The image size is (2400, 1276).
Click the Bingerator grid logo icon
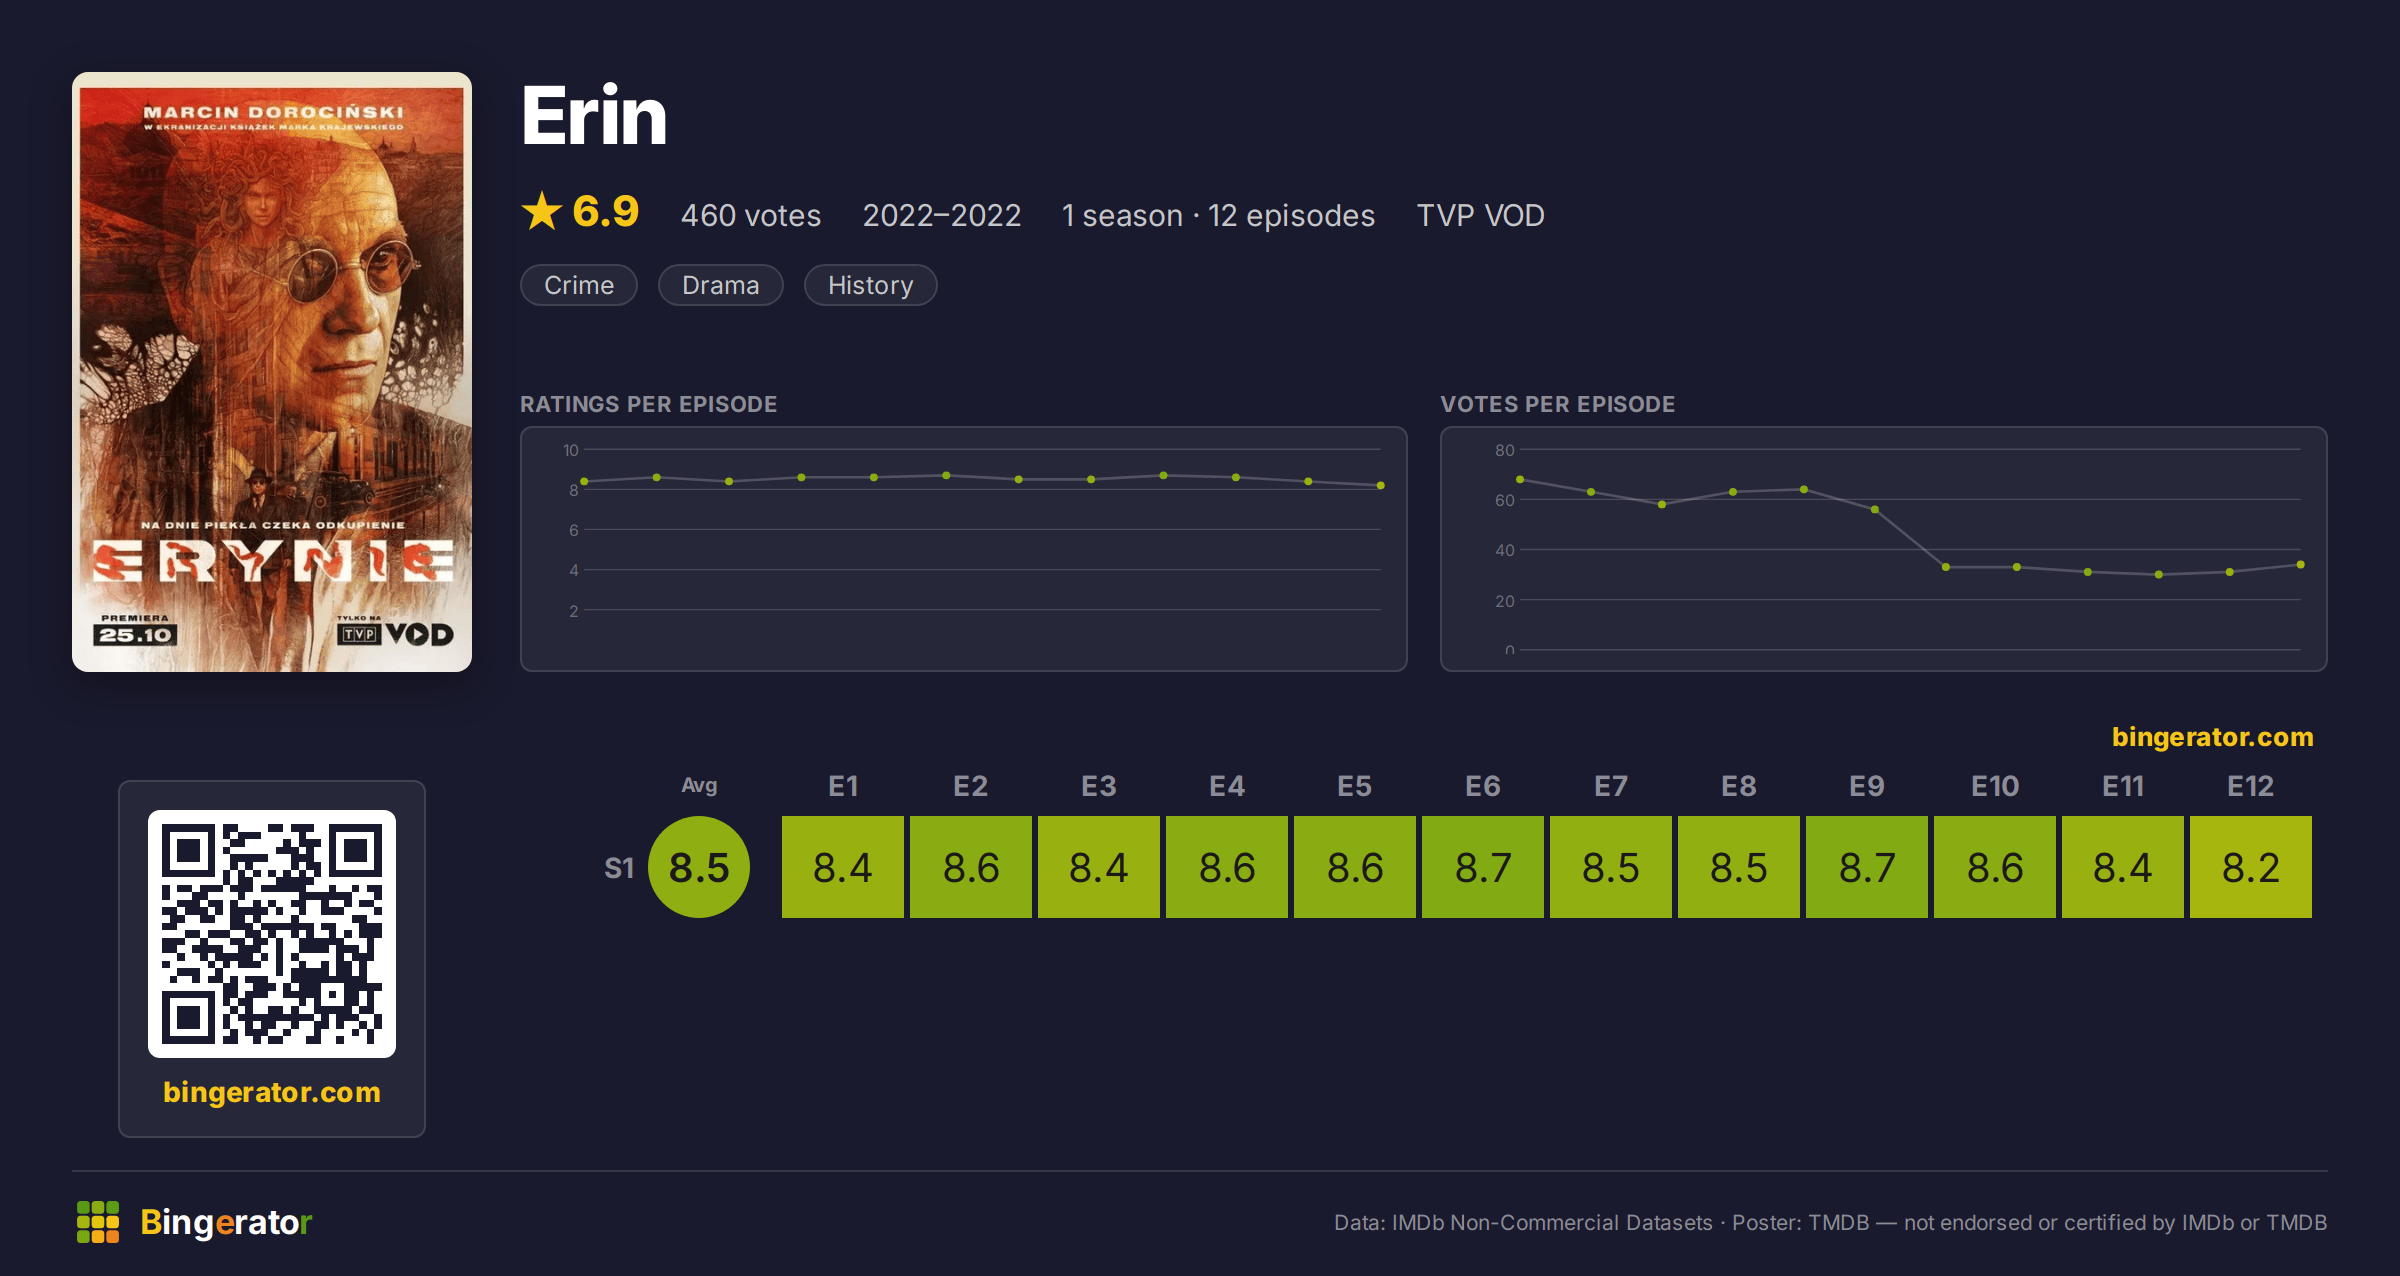98,1222
